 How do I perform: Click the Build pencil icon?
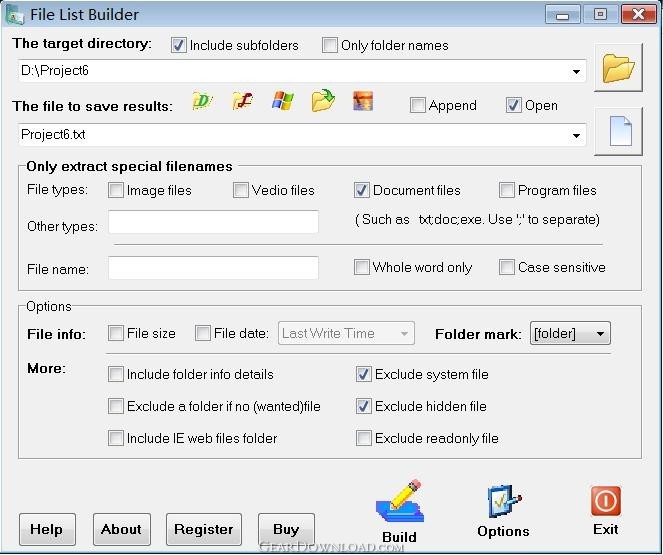click(x=400, y=502)
